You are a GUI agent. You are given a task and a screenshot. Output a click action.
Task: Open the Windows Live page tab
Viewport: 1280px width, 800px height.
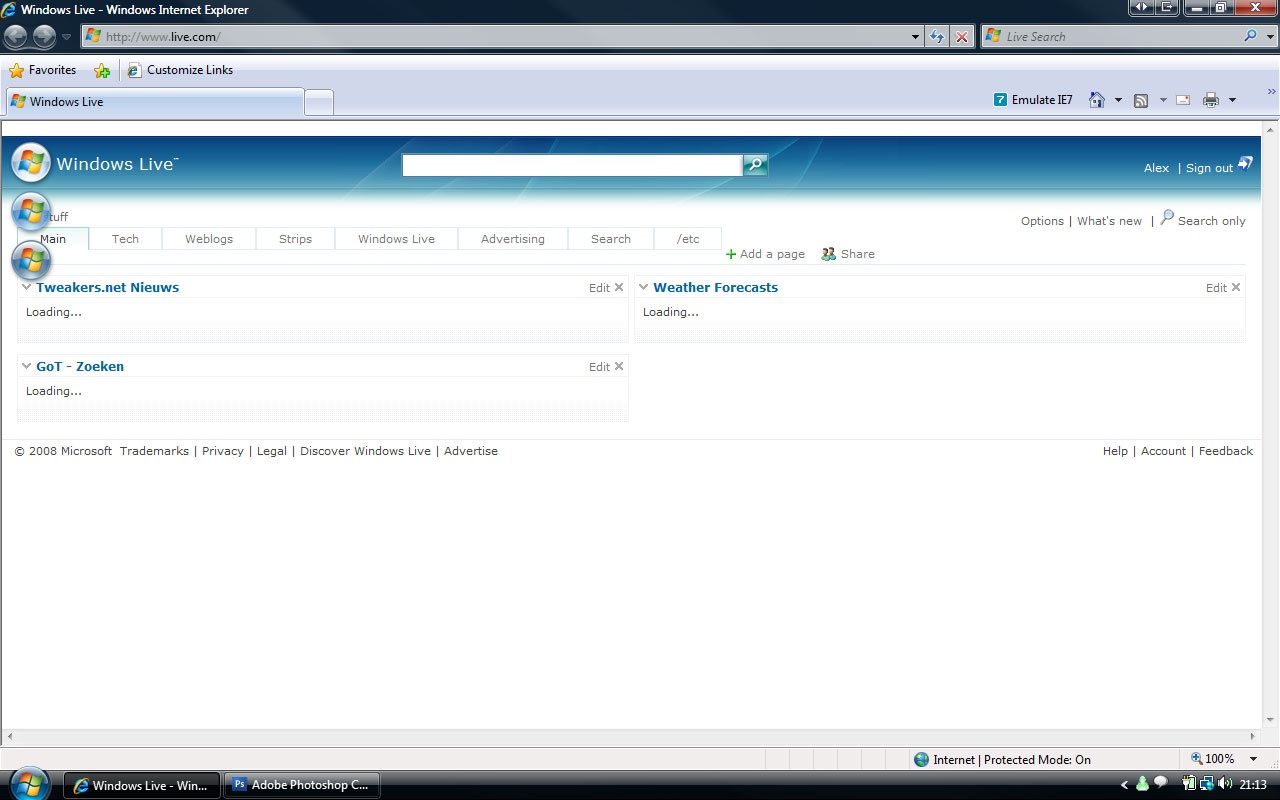[x=396, y=239]
